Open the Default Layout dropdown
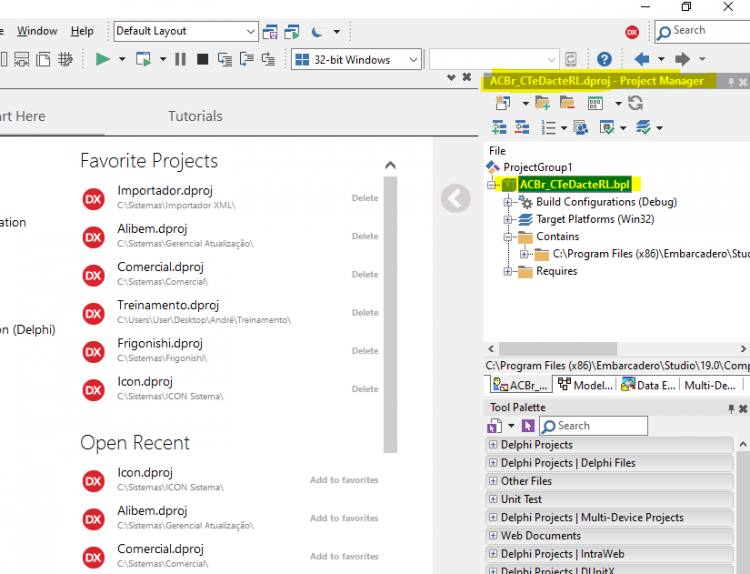750x574 pixels. pos(186,32)
